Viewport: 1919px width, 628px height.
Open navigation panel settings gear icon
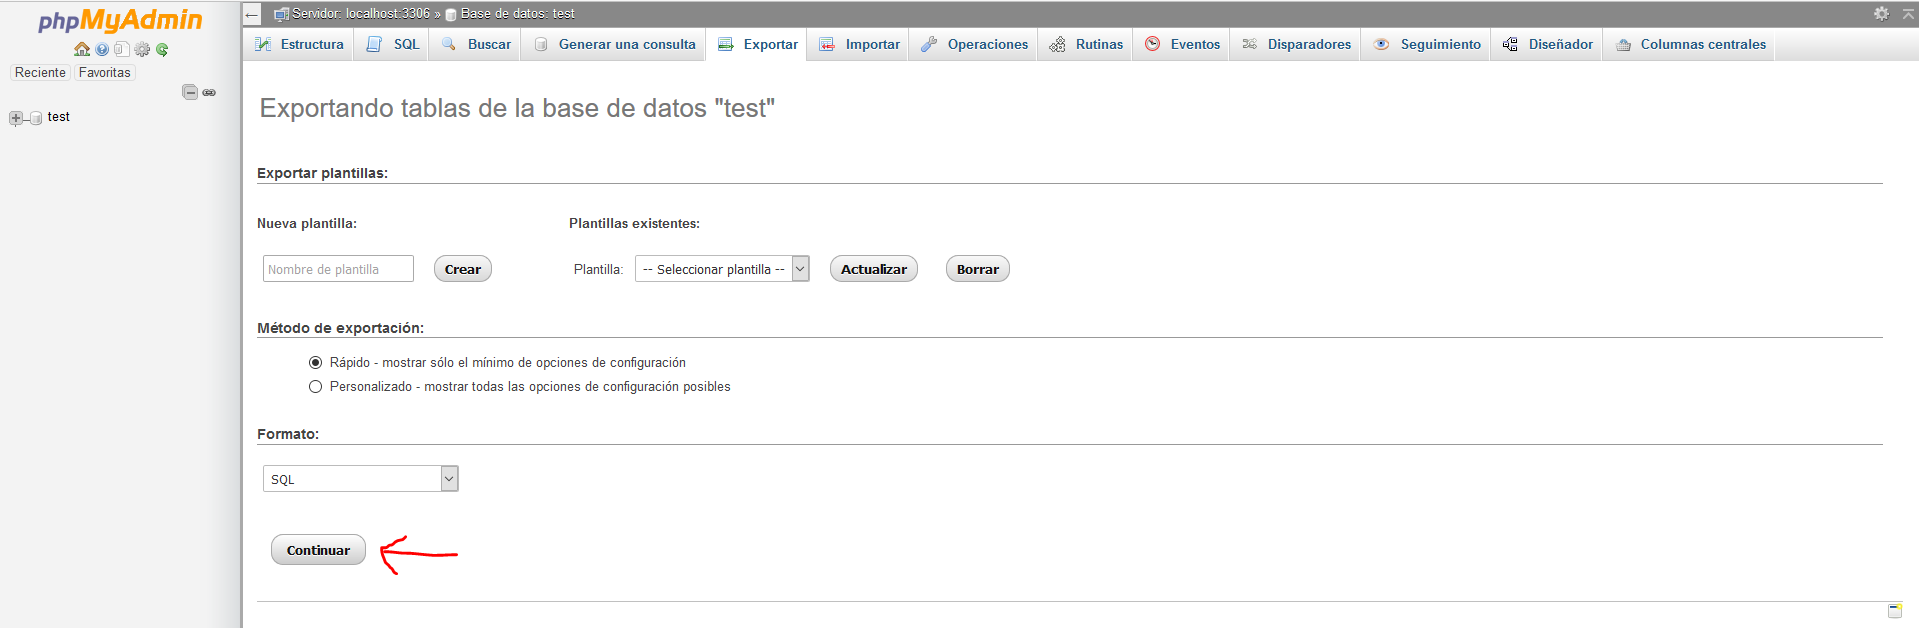click(142, 49)
